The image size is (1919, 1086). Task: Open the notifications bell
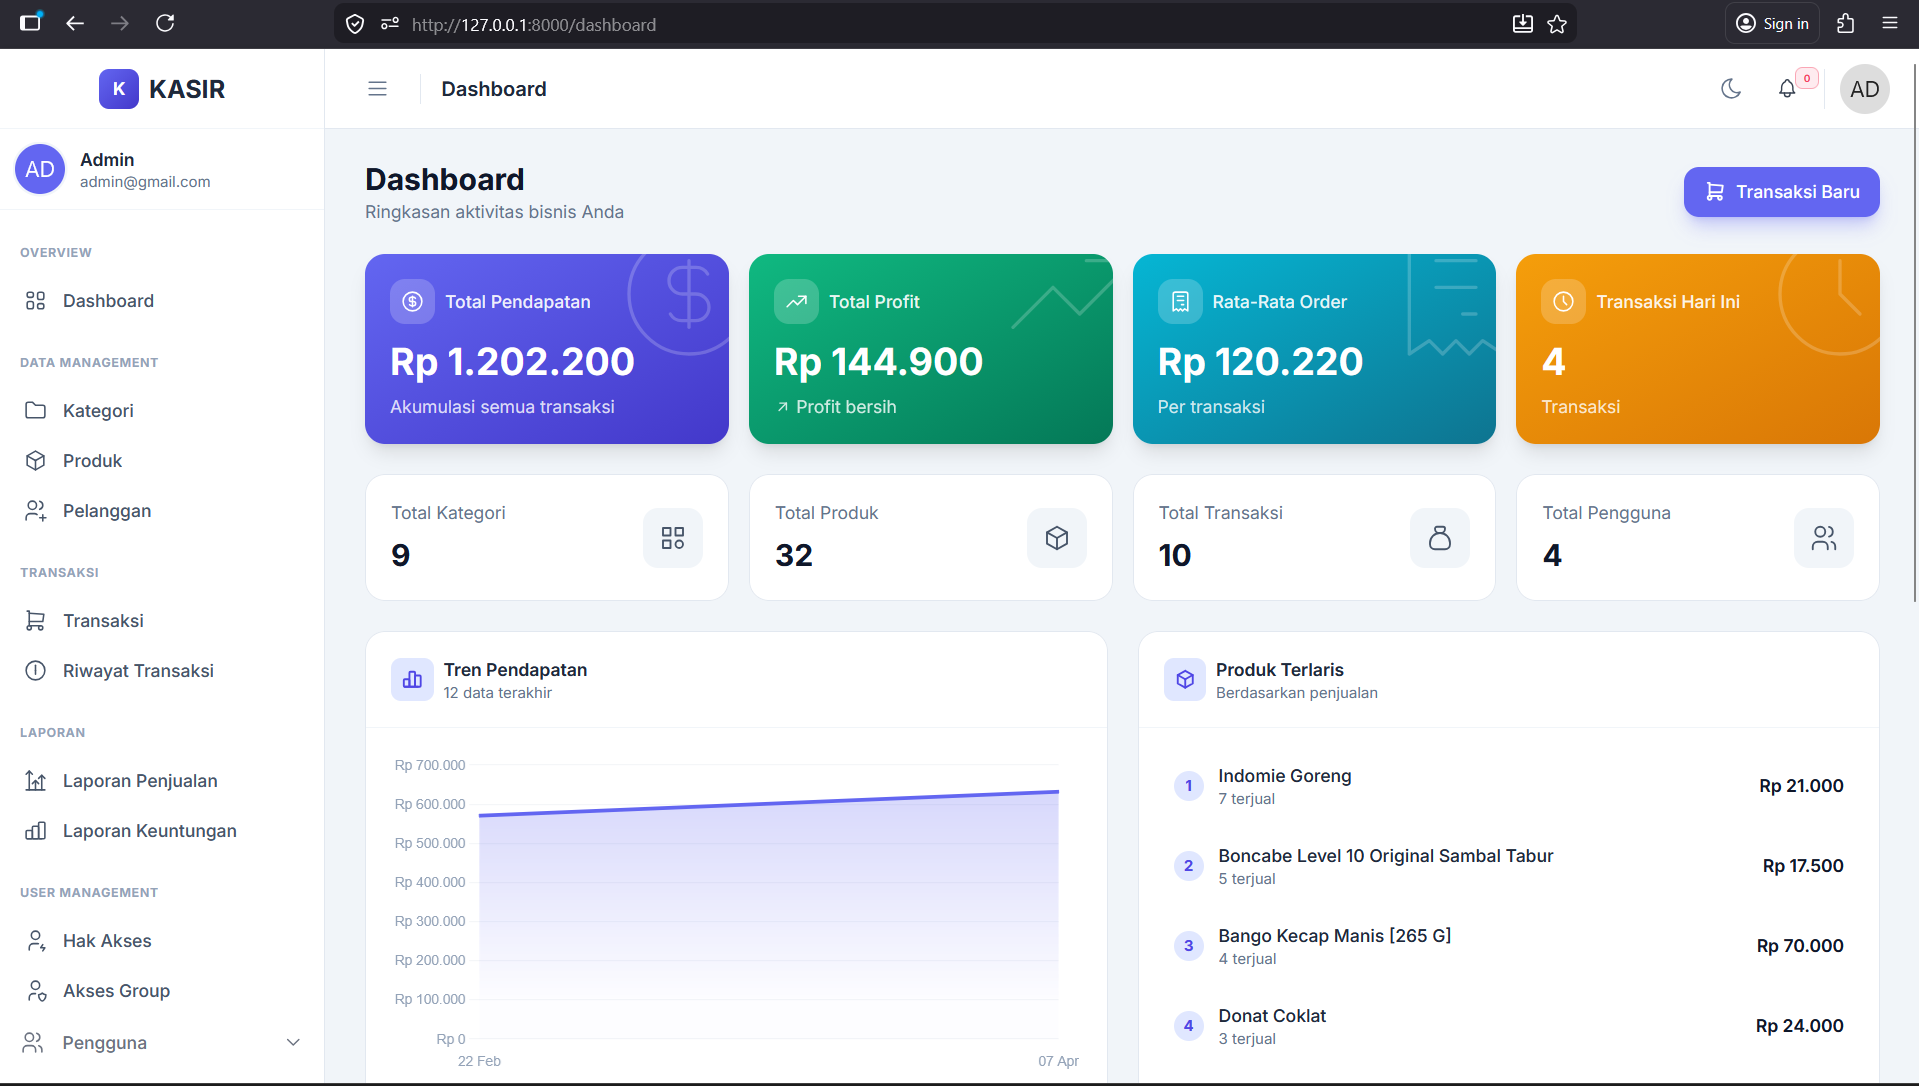click(x=1787, y=89)
